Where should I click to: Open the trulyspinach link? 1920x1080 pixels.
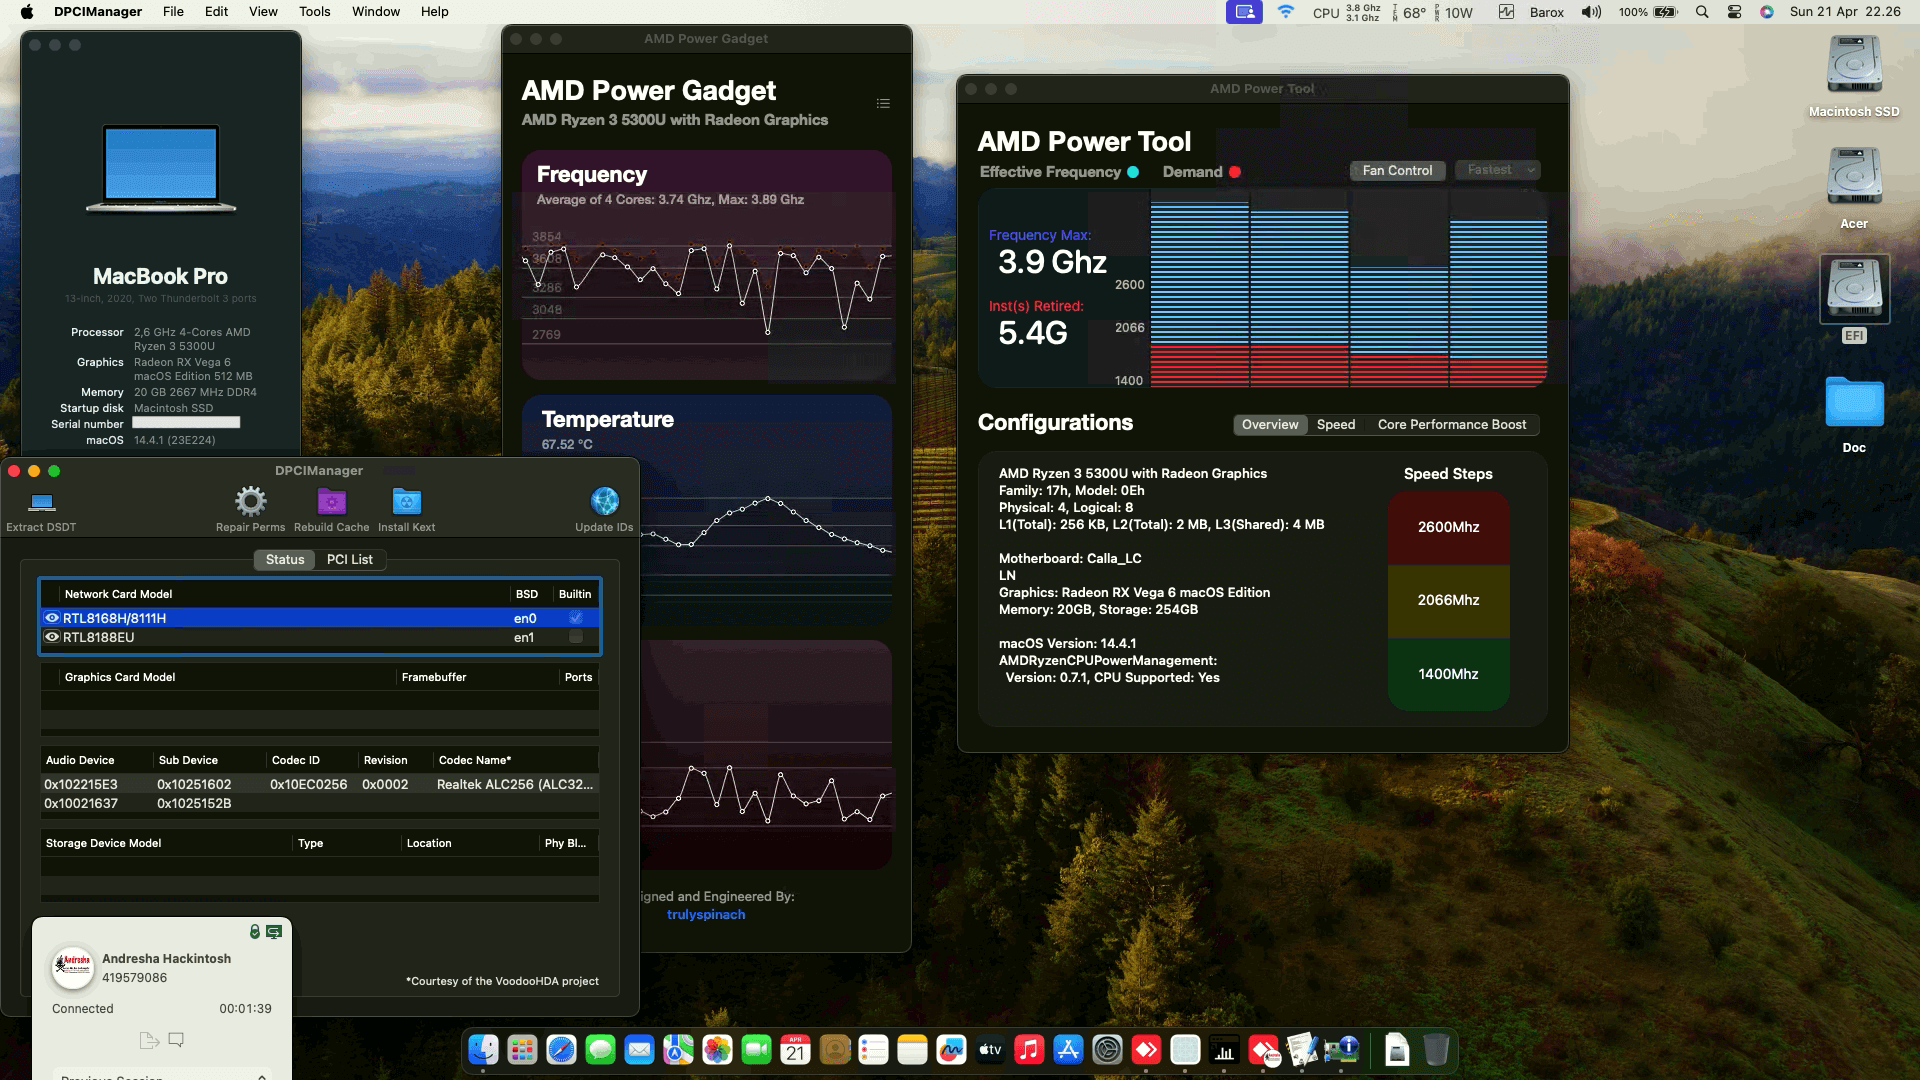click(x=706, y=914)
